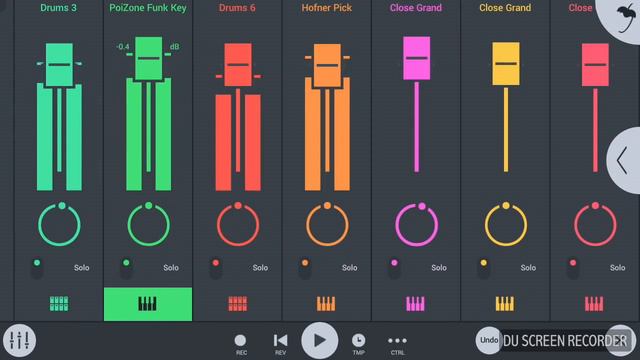Rewind with the REV button
Screen dimensions: 640x360
(280, 344)
